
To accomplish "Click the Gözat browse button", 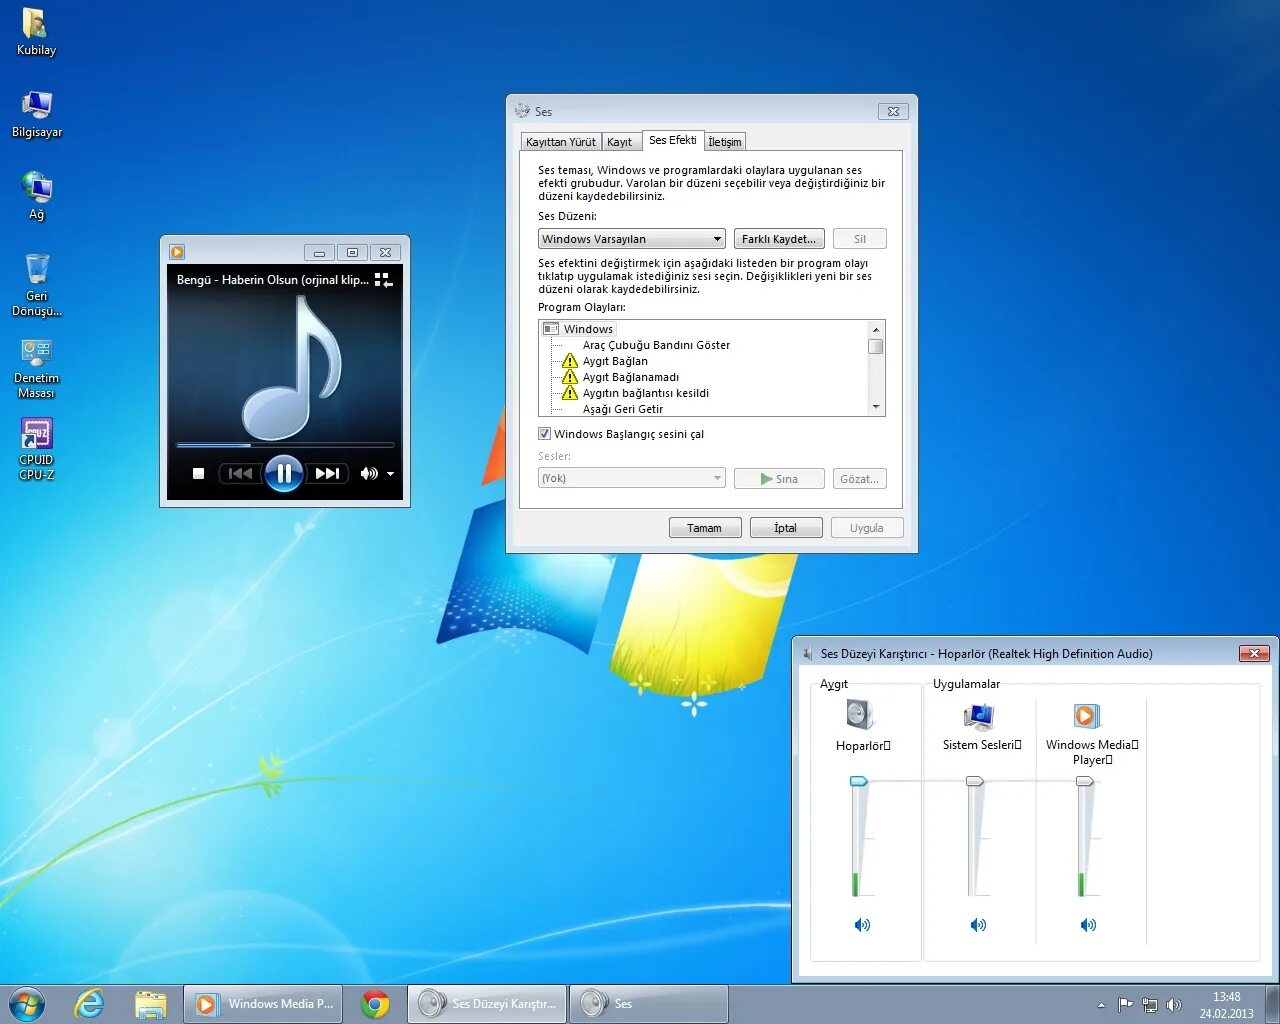I will click(x=860, y=479).
